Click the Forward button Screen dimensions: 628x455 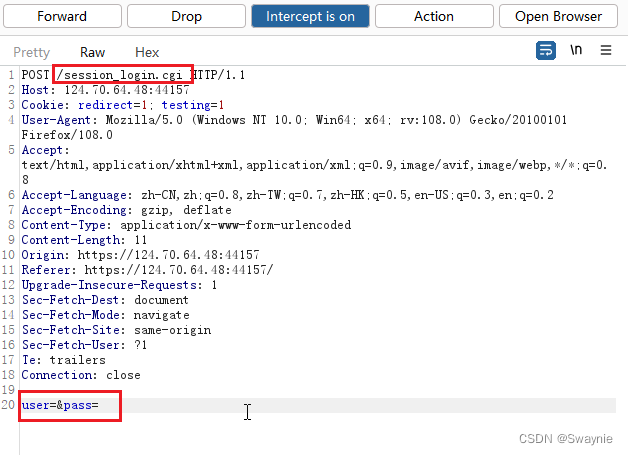pos(62,16)
